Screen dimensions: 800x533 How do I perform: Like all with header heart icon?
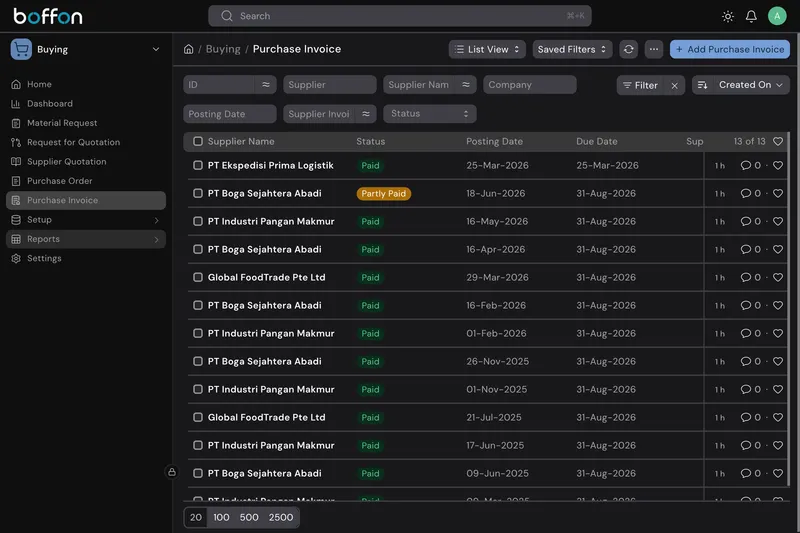pos(778,141)
